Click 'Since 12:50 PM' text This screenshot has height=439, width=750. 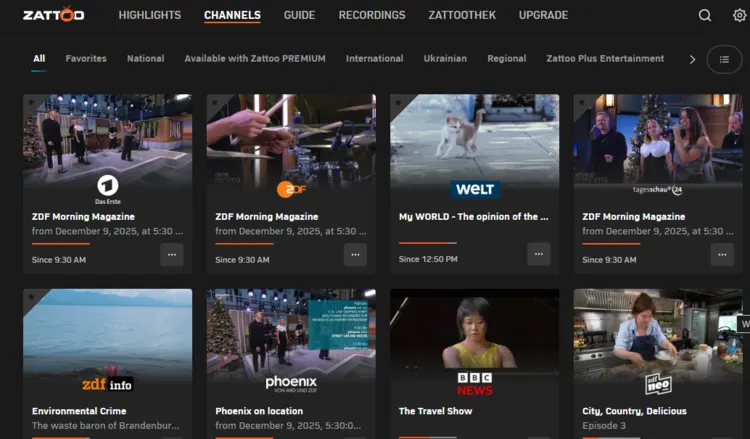tap(428, 259)
